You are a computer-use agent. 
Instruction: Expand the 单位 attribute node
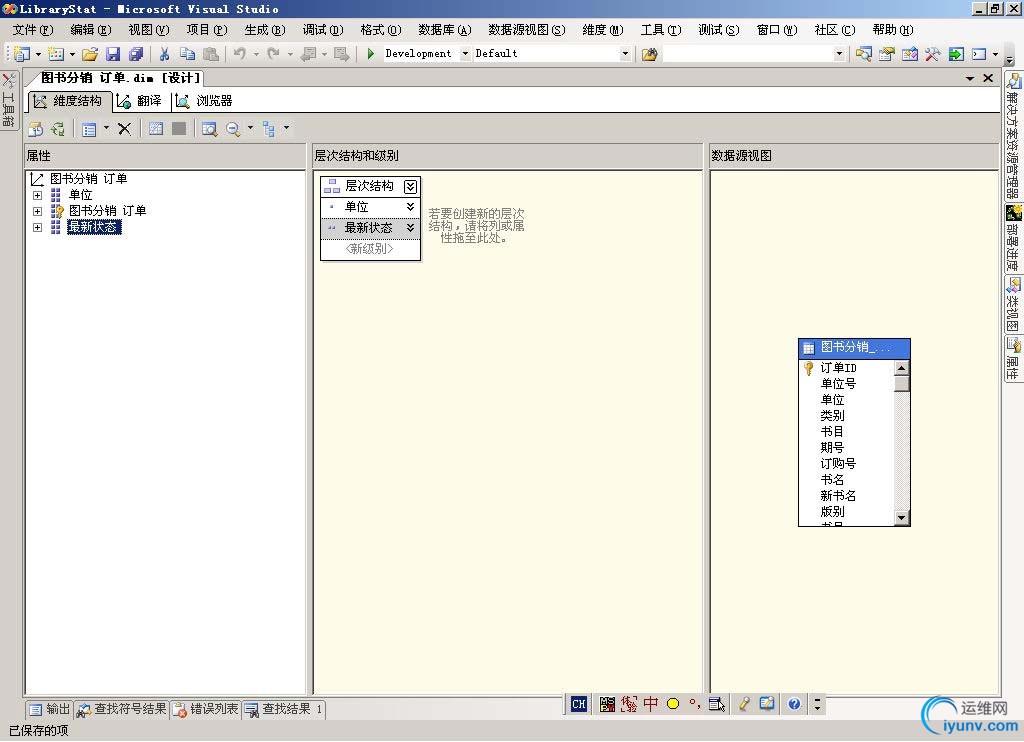pos(37,195)
